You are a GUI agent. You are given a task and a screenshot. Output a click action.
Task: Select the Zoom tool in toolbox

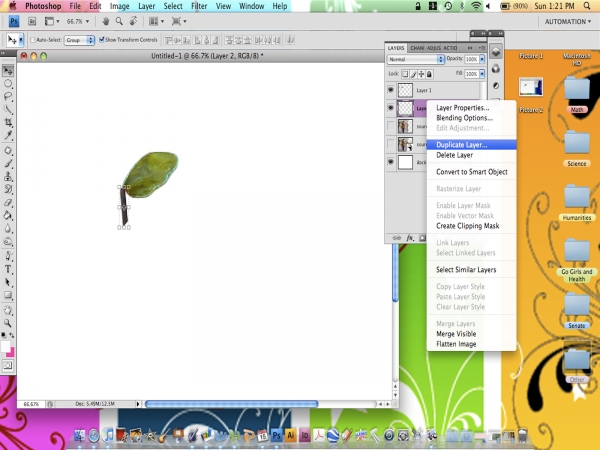8,323
